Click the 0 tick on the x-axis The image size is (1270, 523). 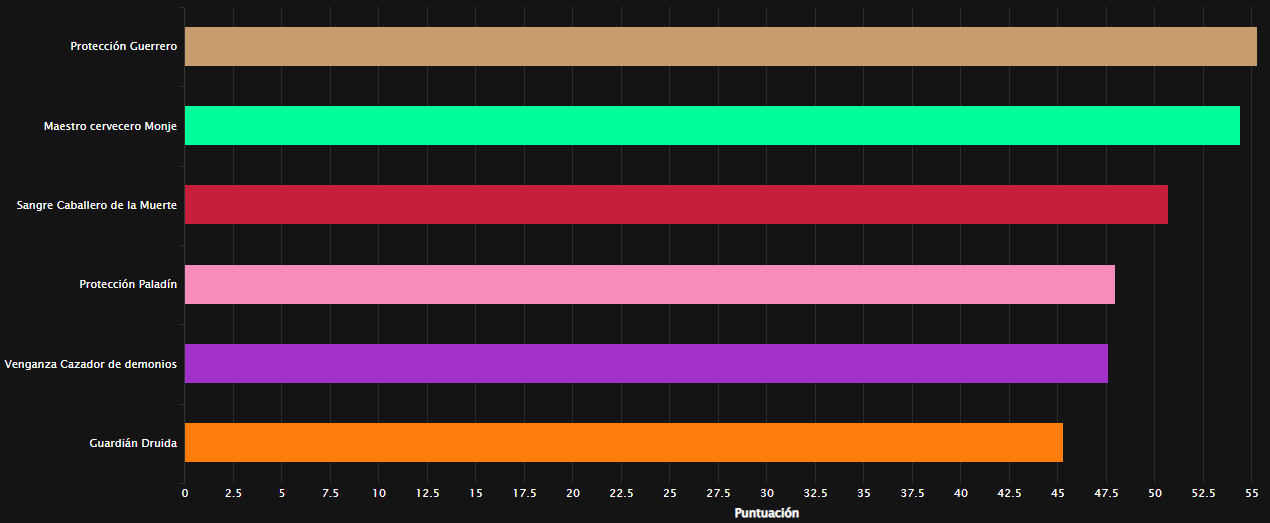click(185, 493)
